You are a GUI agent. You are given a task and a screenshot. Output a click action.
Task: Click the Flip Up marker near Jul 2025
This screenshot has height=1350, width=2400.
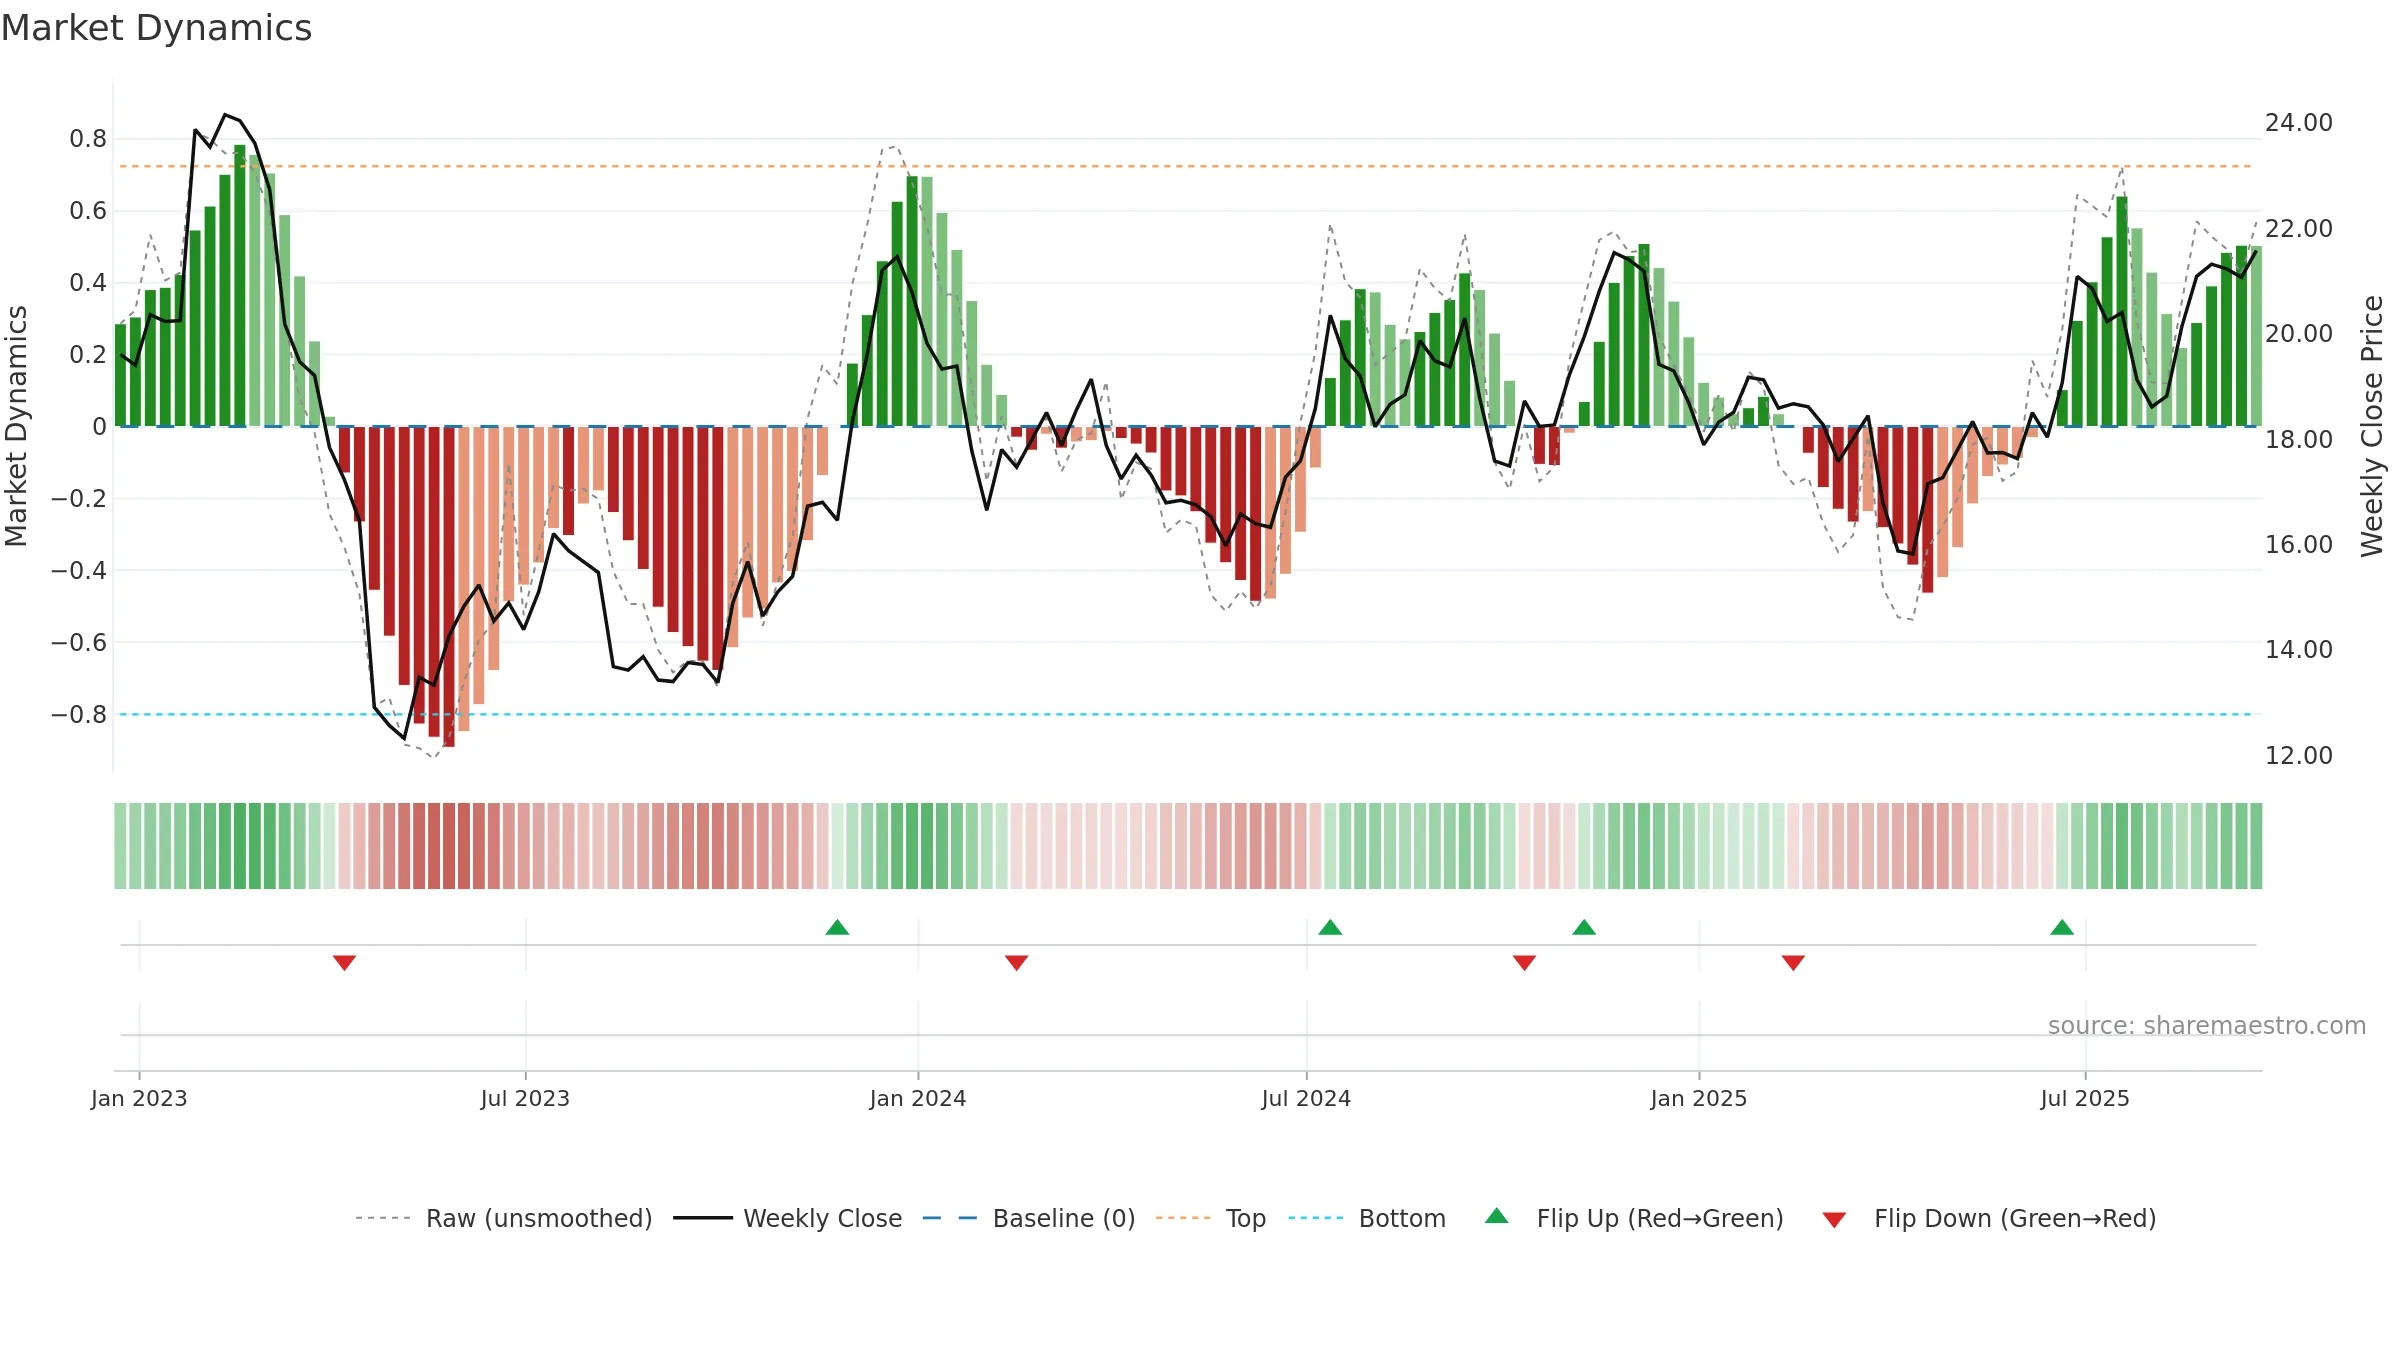pos(2062,927)
